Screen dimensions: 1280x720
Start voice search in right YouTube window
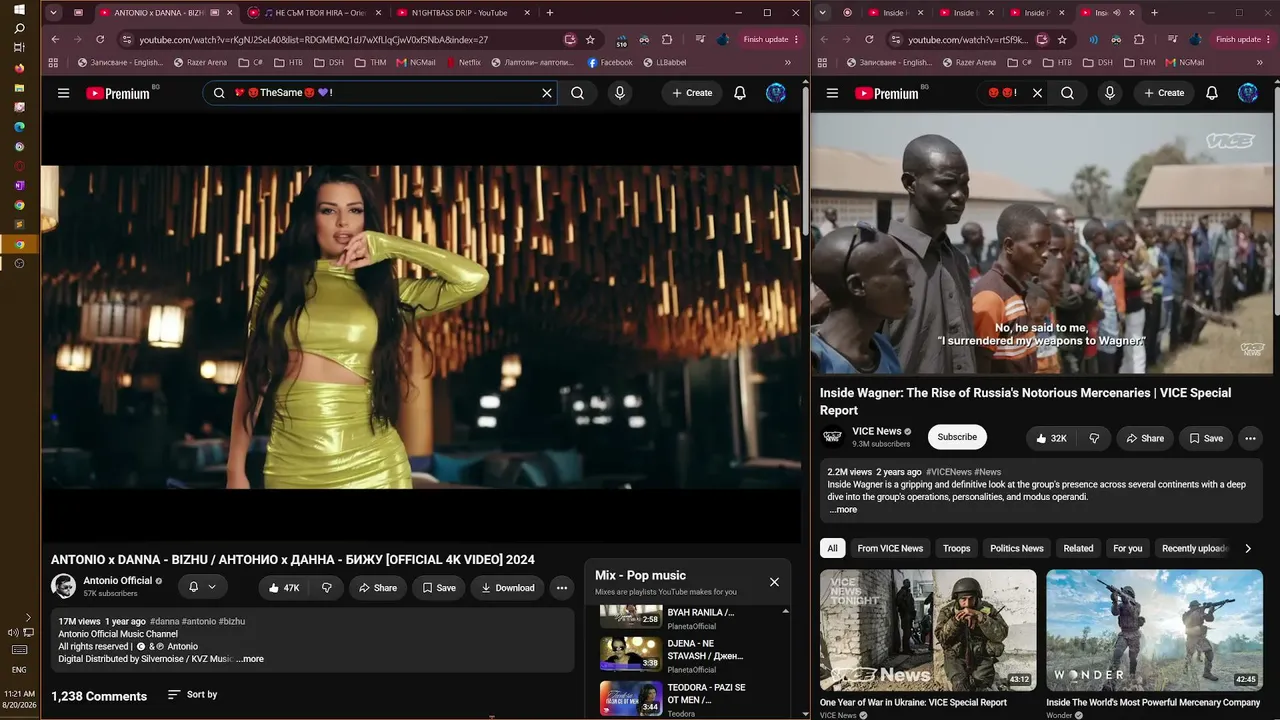[x=1109, y=93]
